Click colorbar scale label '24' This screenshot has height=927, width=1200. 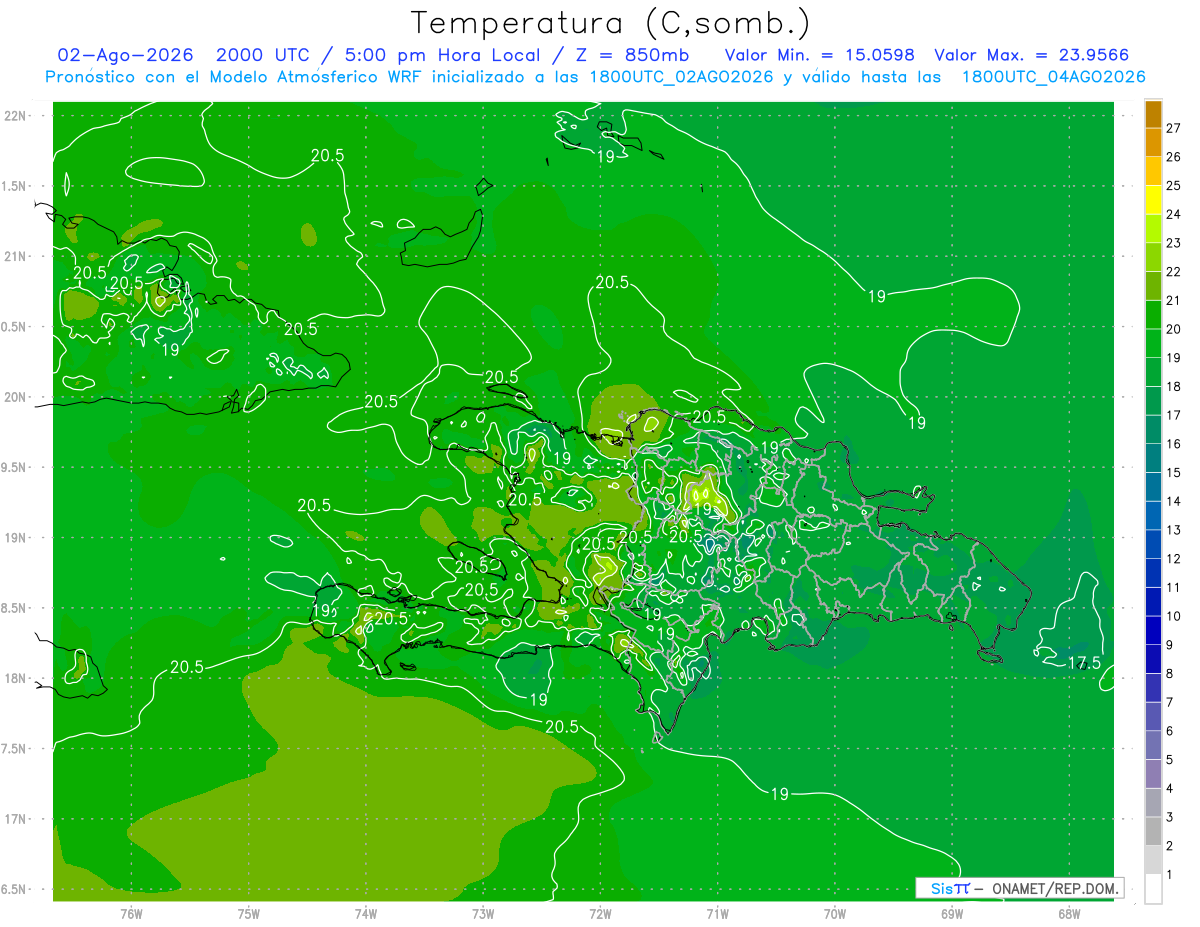1173,214
